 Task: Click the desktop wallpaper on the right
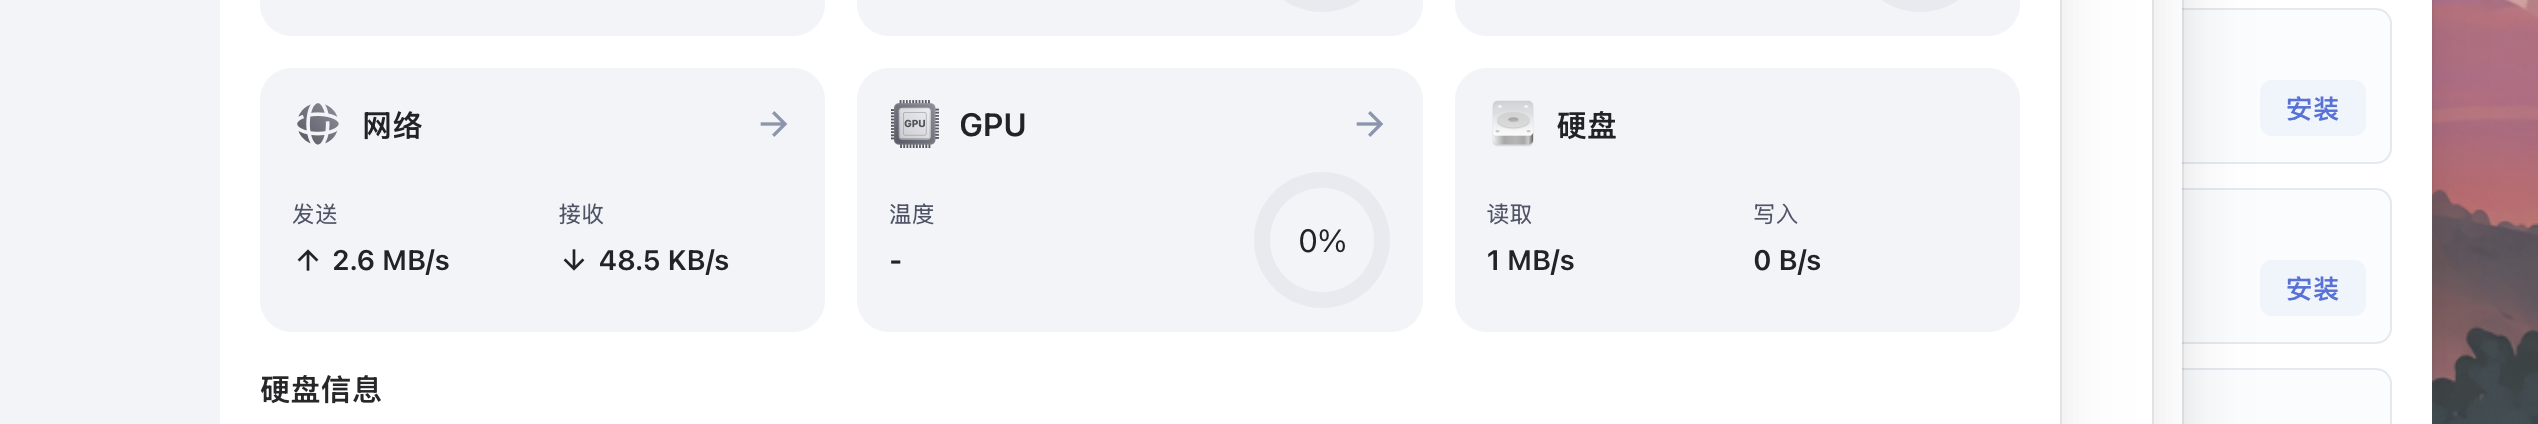point(2484,212)
